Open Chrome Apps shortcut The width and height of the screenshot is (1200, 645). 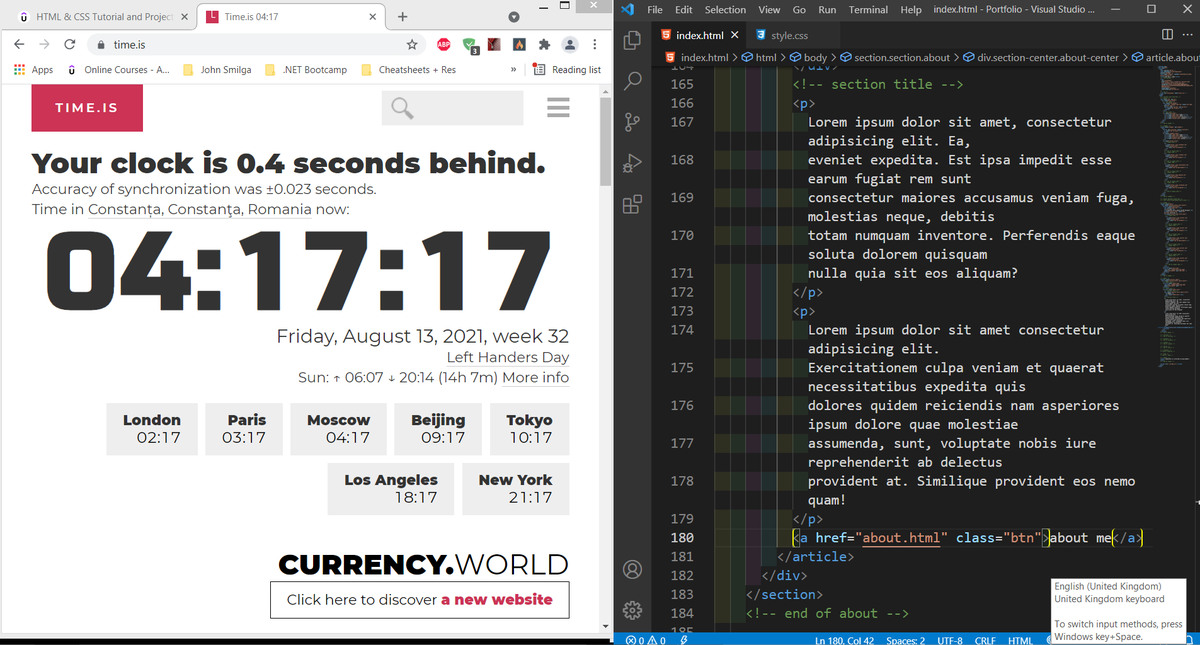click(33, 70)
